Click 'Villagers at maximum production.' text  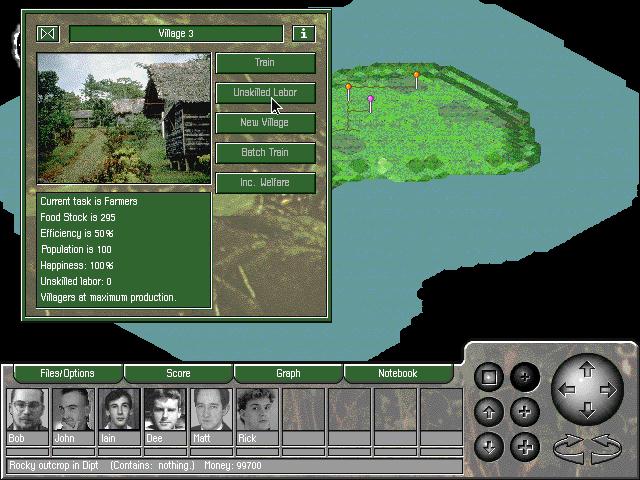point(108,297)
